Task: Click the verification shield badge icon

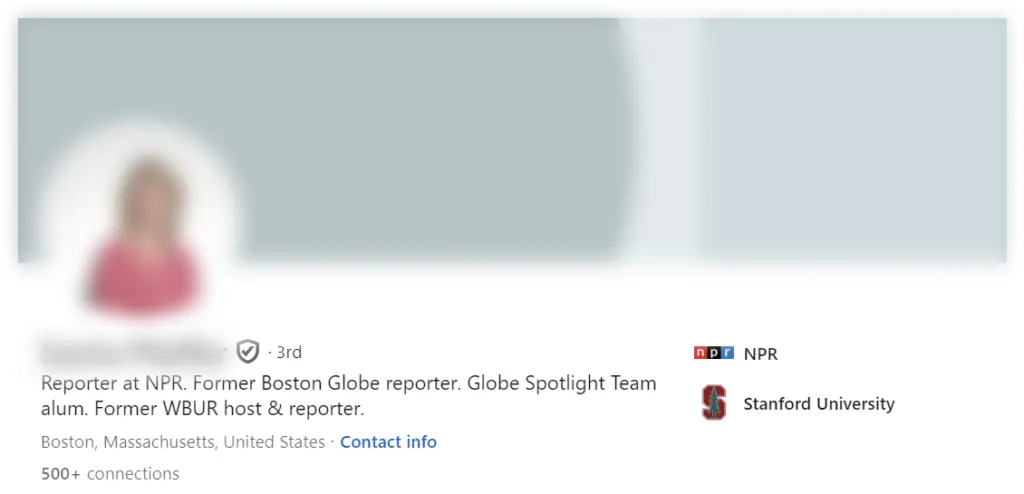Action: pos(248,352)
